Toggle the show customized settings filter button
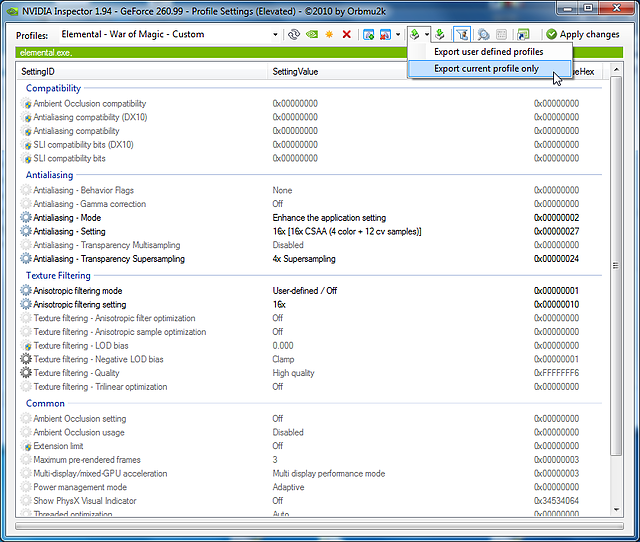Viewport: 640px width, 542px height. pyautogui.click(x=461, y=34)
